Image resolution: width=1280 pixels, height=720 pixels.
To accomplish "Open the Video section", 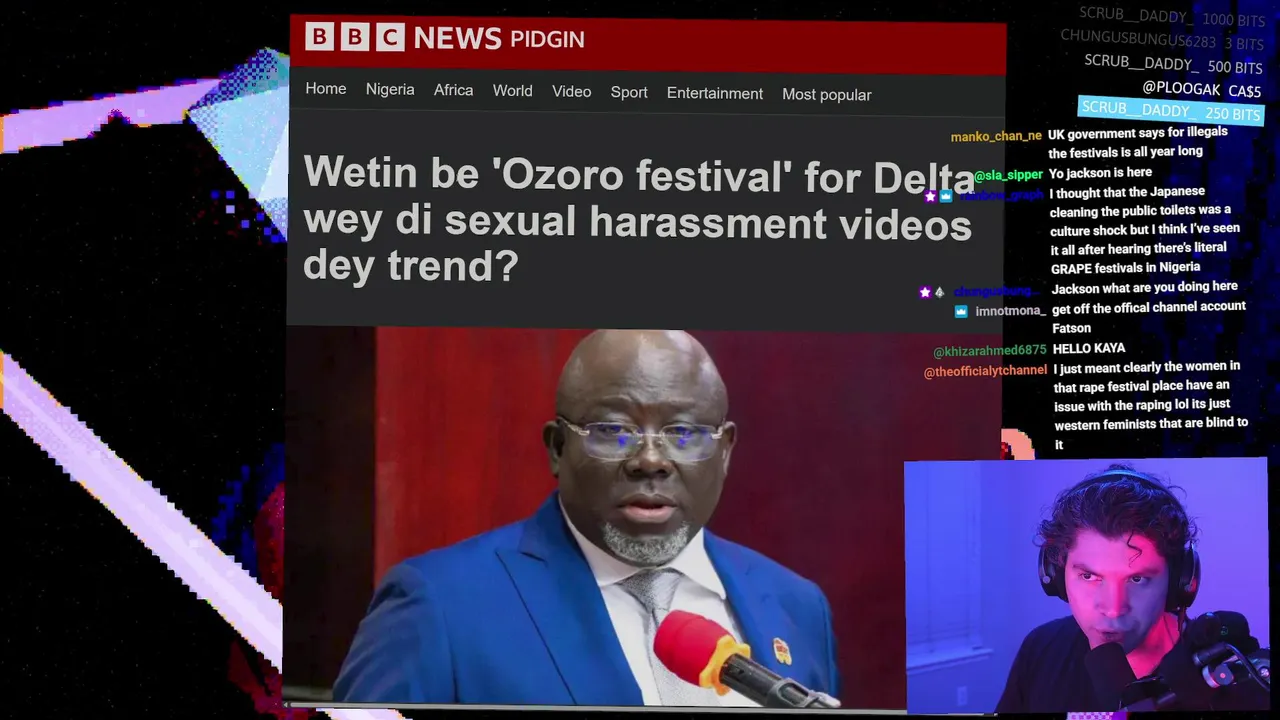I will [571, 91].
